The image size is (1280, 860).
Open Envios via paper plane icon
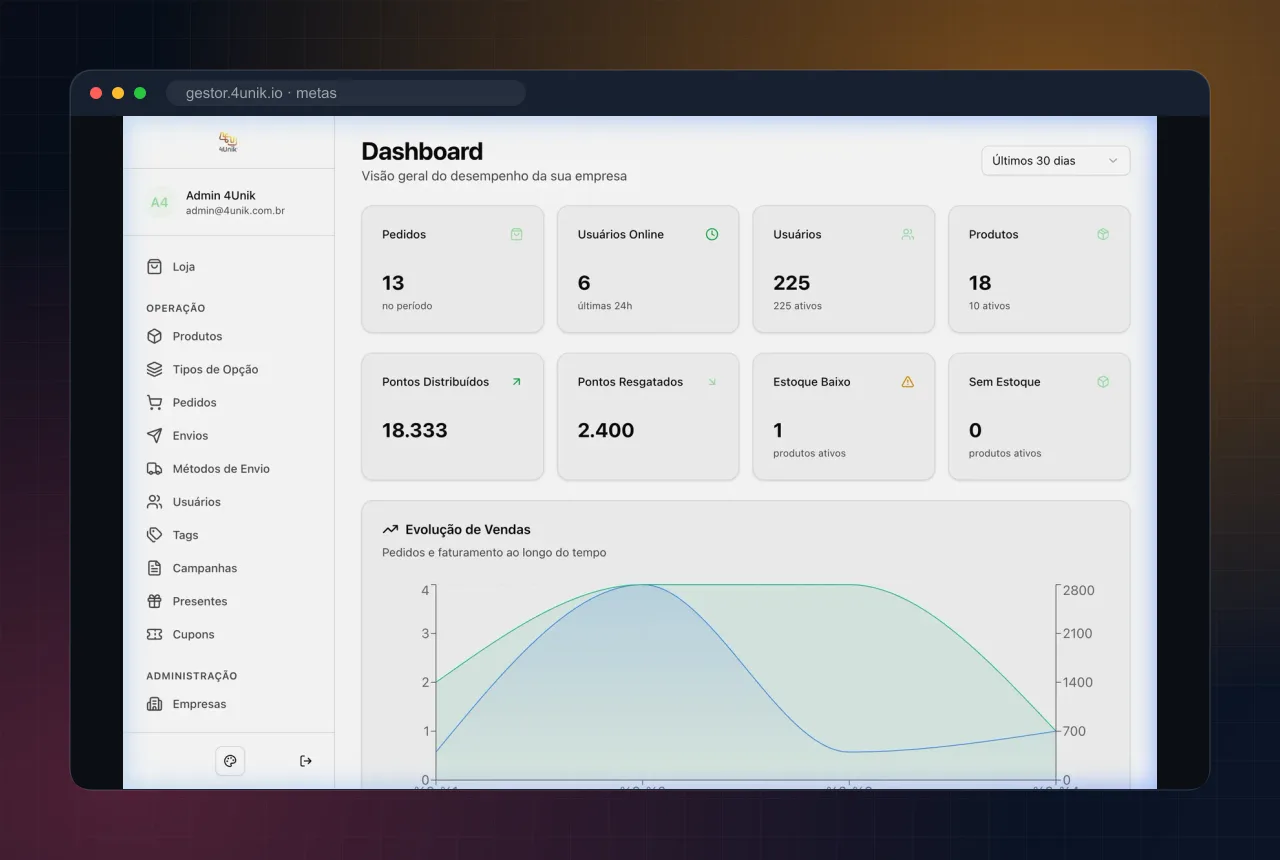154,436
